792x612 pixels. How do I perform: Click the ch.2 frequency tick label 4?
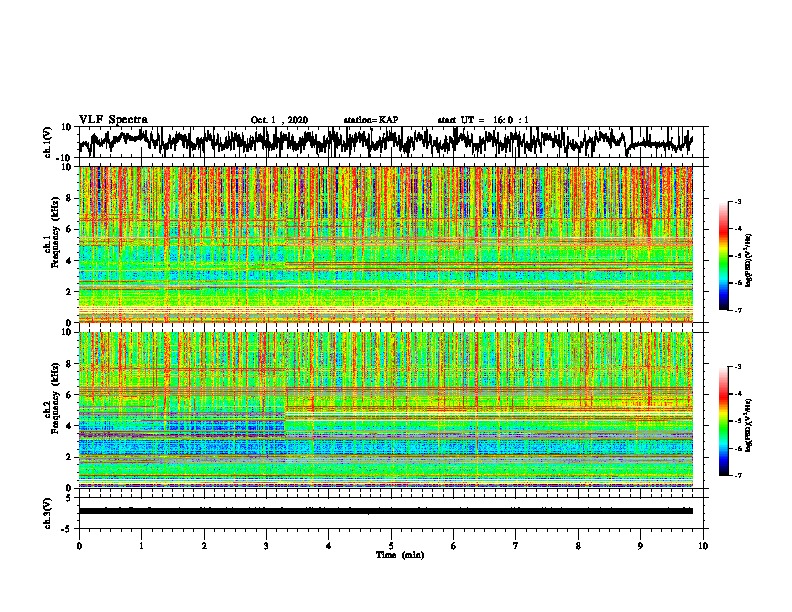tap(70, 426)
